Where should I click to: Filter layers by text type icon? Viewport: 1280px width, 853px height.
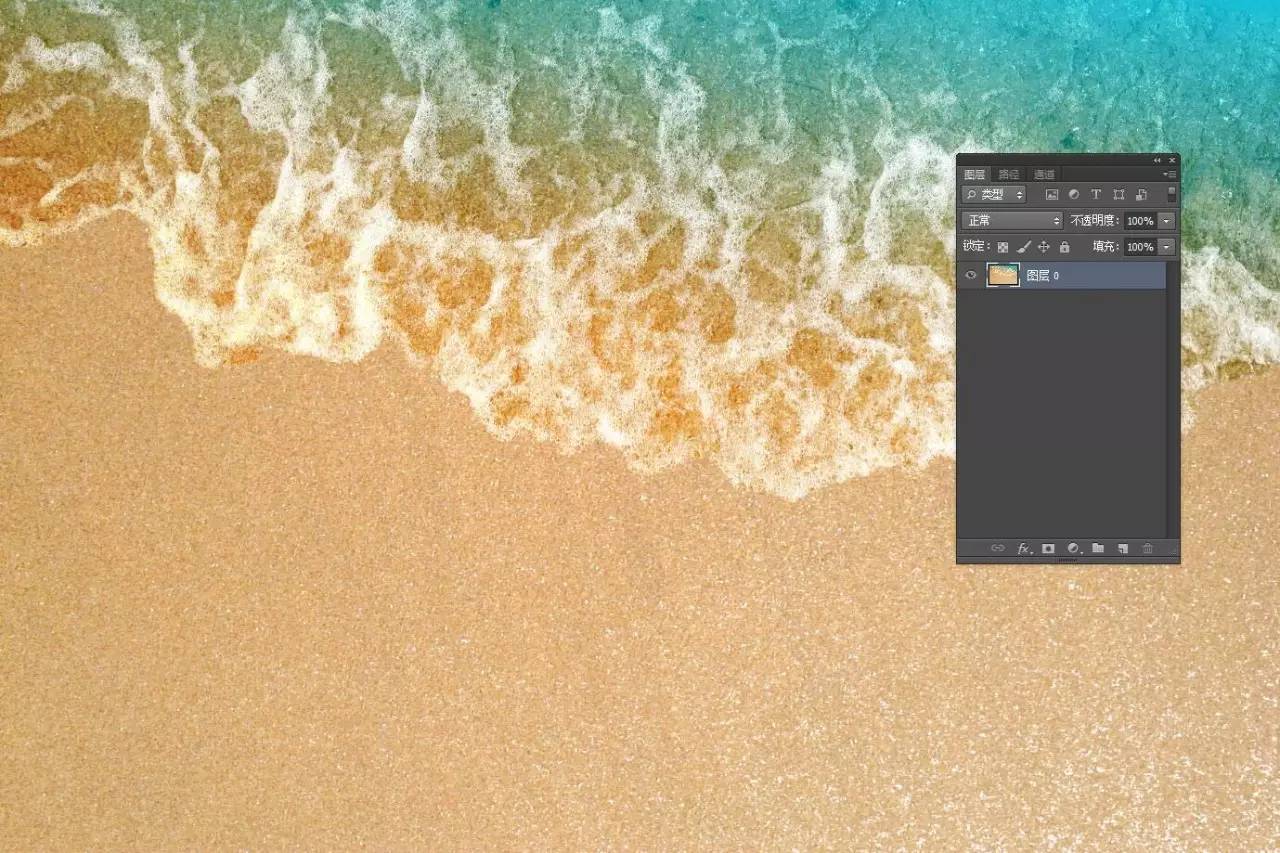1096,195
